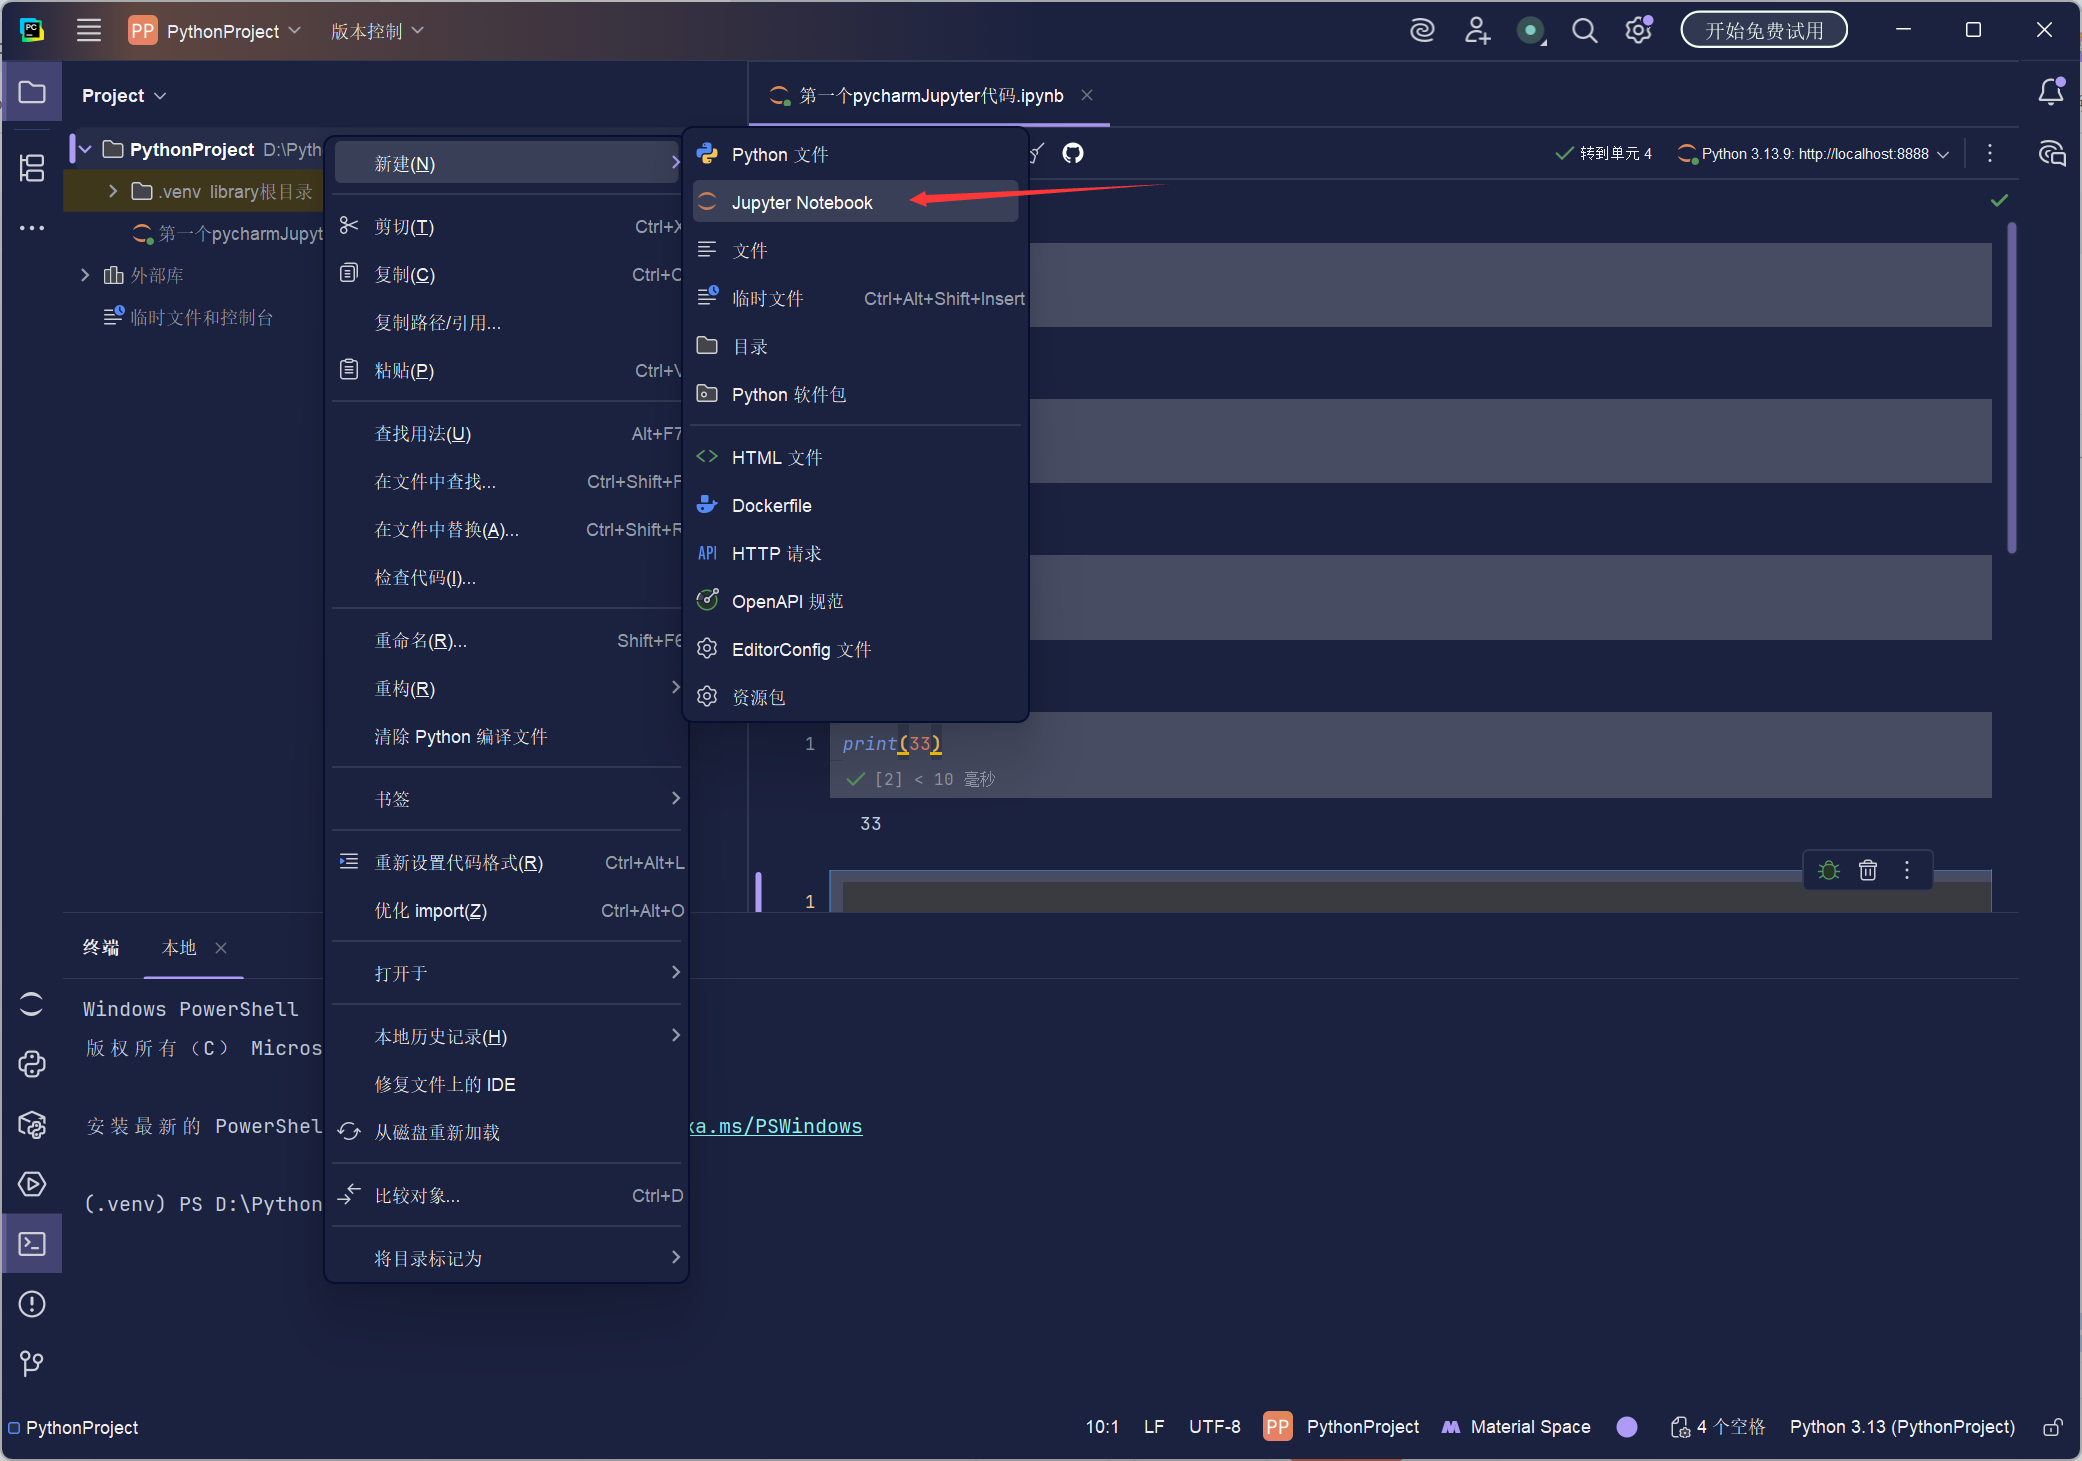Image resolution: width=2082 pixels, height=1461 pixels.
Task: Click the Jupyter tool window icon in sidebar
Action: click(x=32, y=1004)
